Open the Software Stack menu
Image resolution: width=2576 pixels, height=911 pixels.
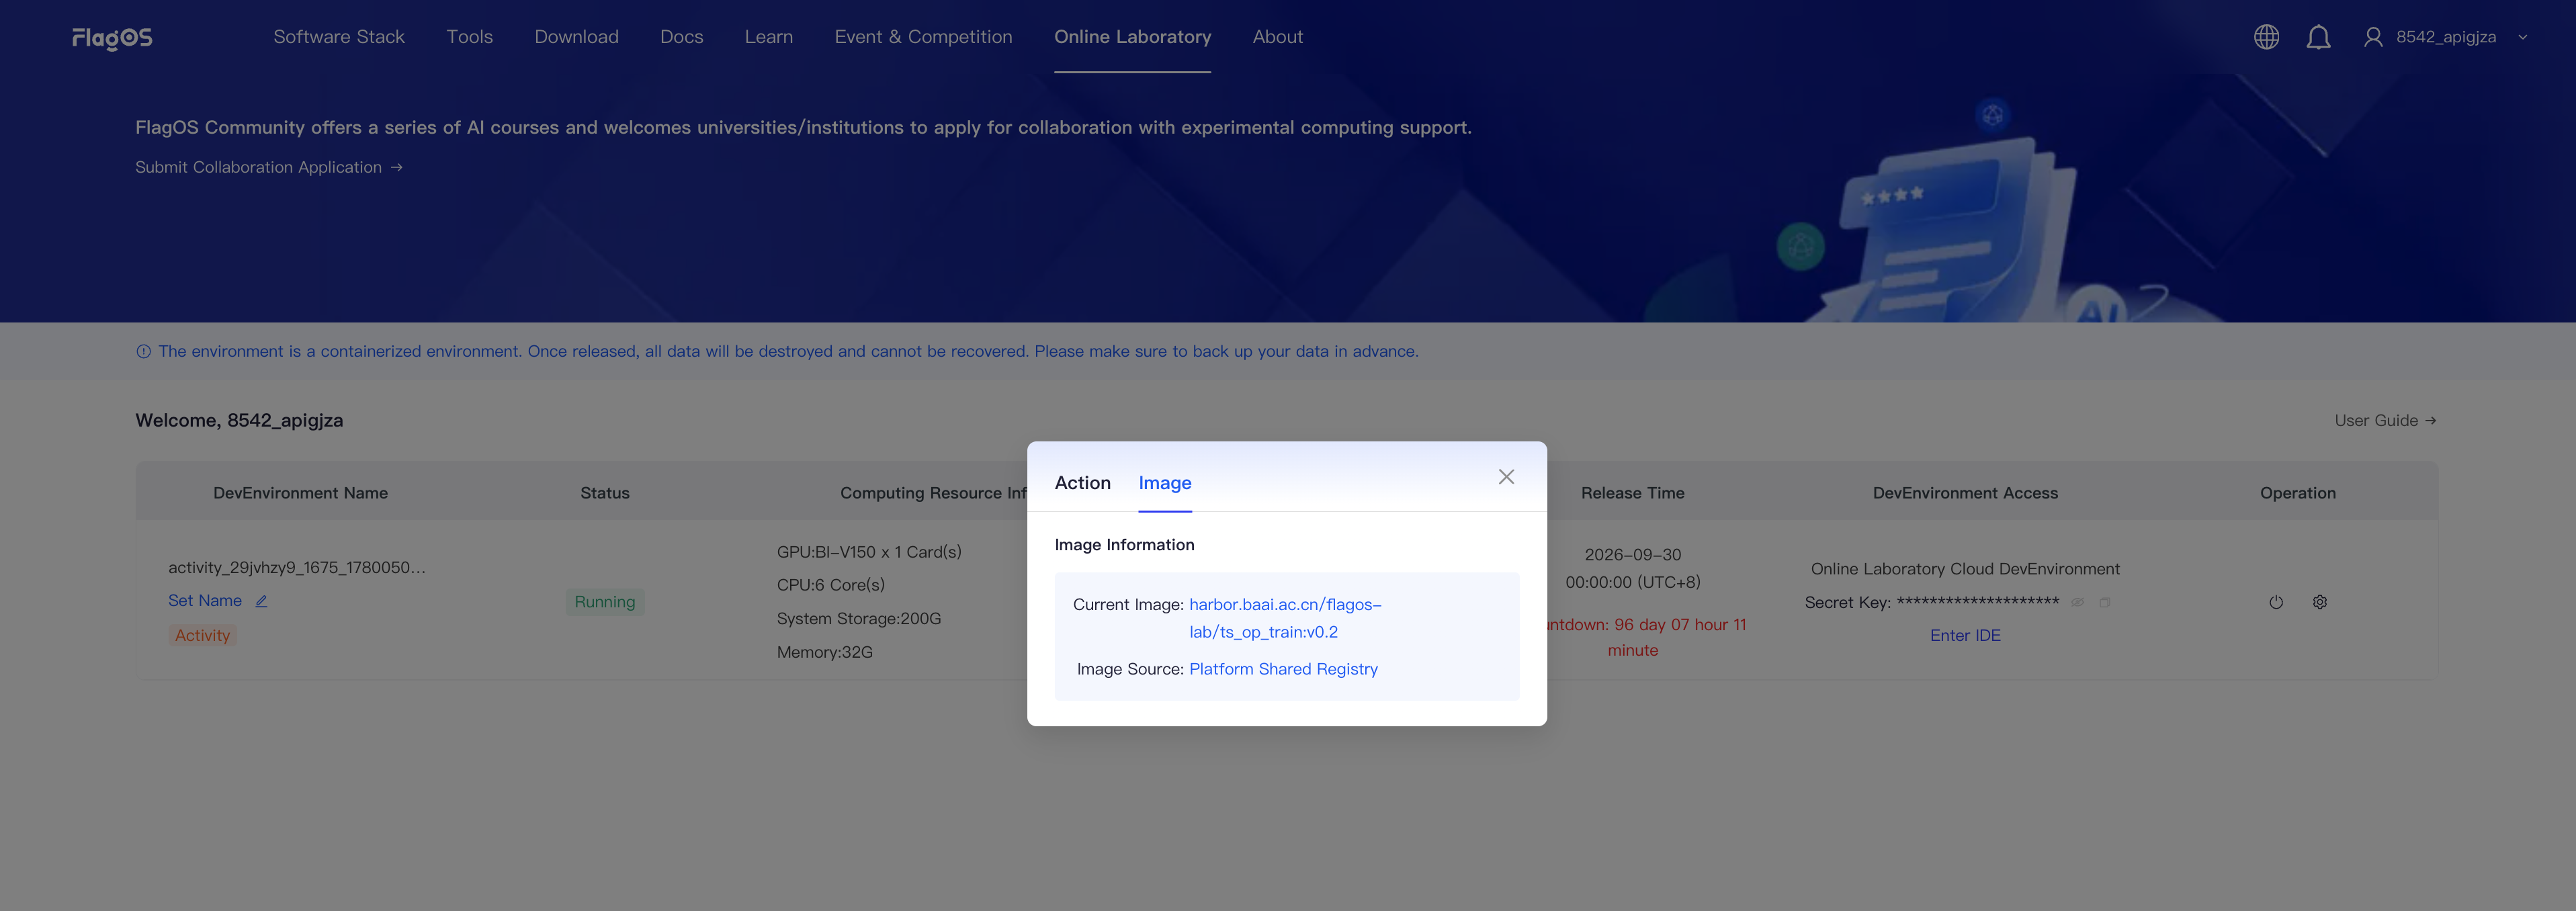point(339,37)
